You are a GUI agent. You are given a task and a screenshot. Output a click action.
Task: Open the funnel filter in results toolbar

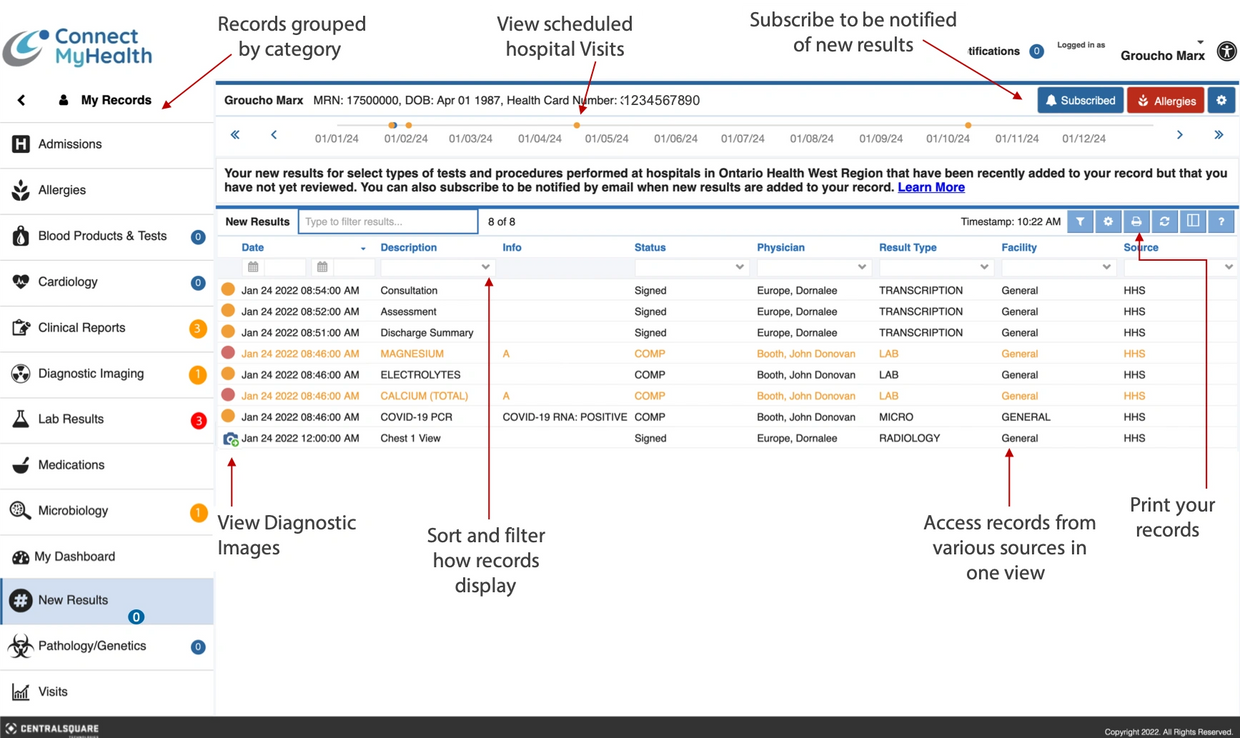1080,222
